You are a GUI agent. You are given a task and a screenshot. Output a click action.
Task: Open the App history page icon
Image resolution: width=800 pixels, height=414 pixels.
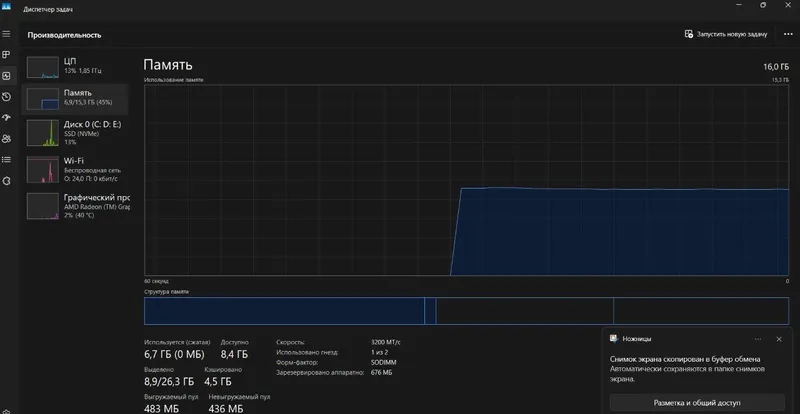[6, 97]
